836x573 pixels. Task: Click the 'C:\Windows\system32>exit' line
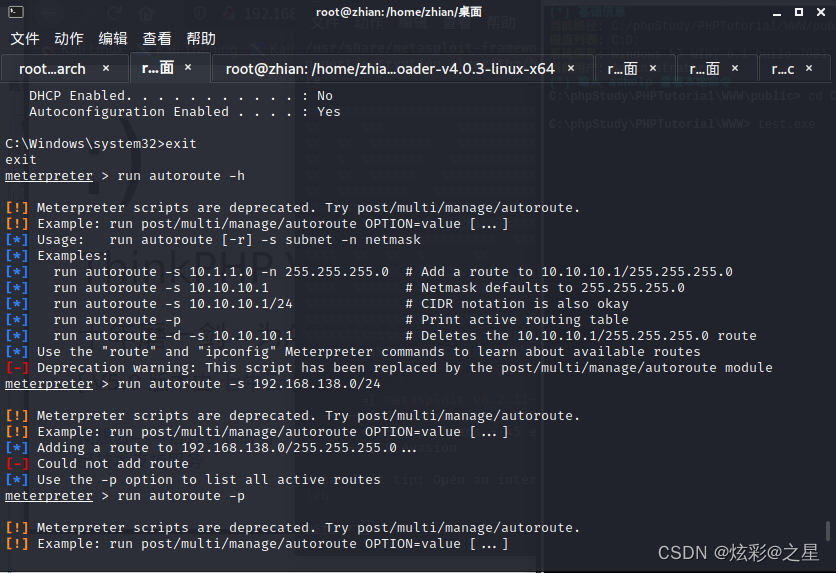coord(101,144)
